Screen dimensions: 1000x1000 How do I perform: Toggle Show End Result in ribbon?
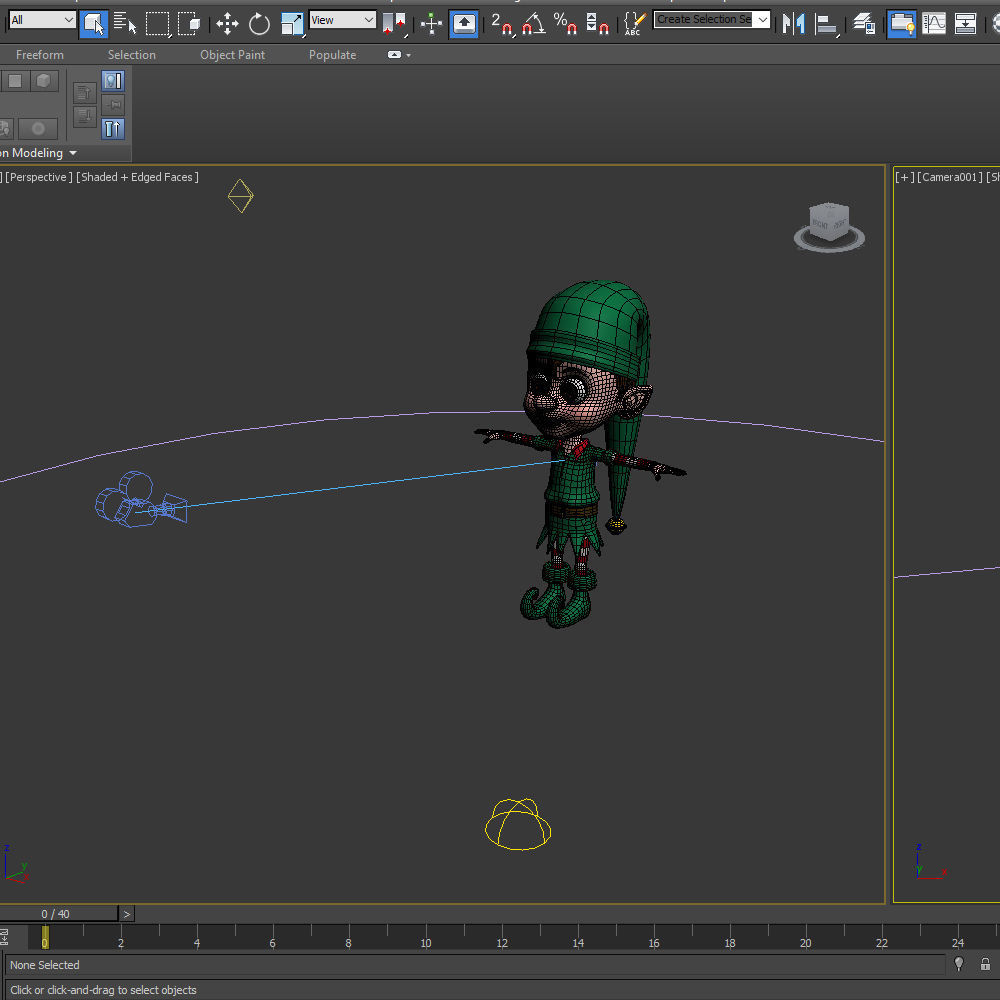click(113, 81)
